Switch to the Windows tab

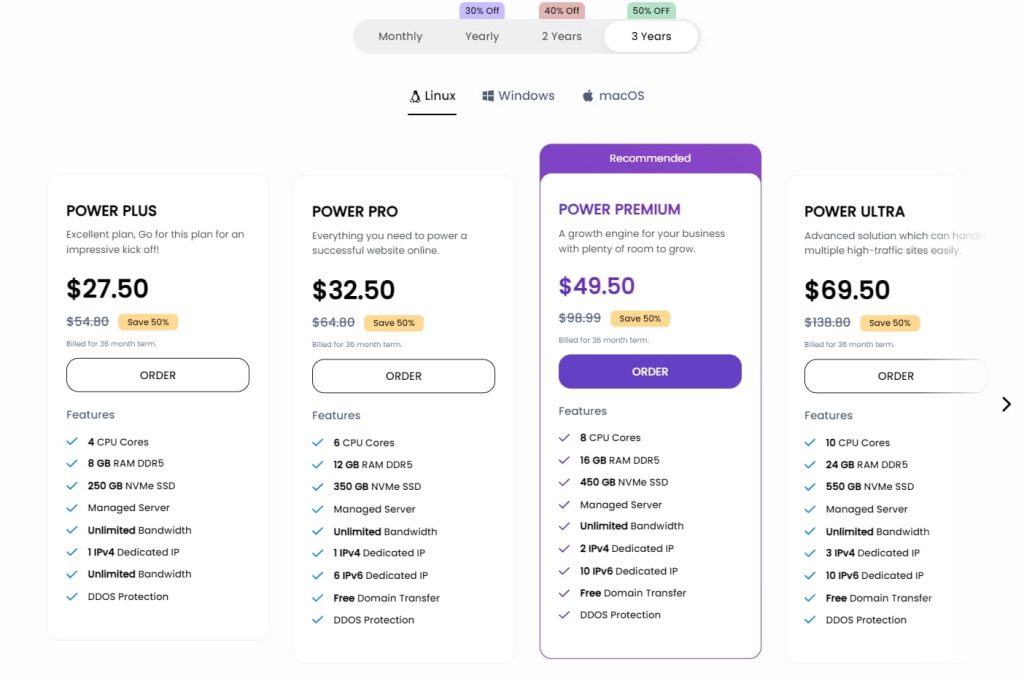(x=518, y=95)
